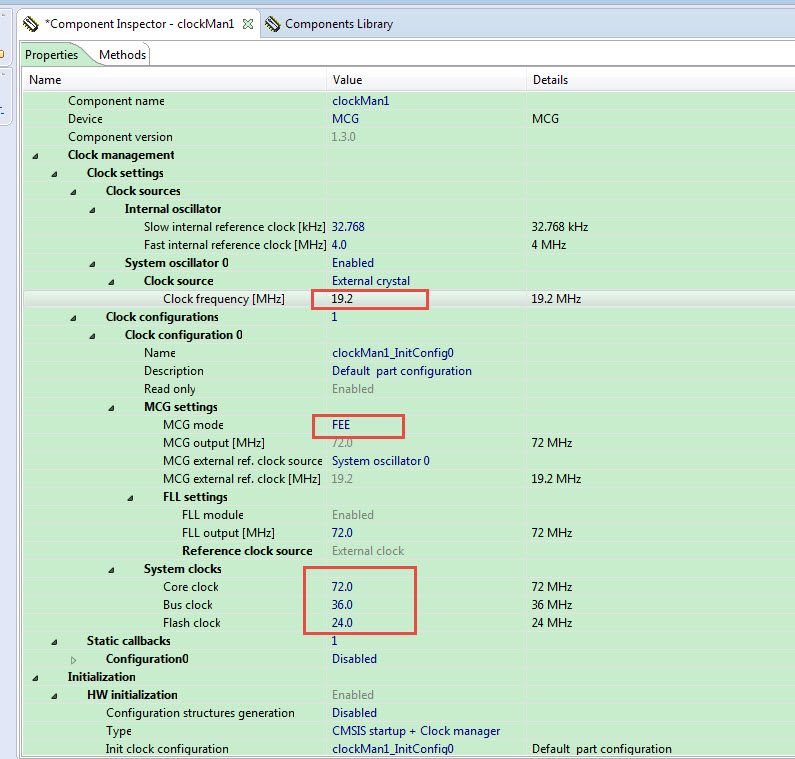Collapse the FLL settings node
The height and width of the screenshot is (759, 795).
tap(130, 498)
